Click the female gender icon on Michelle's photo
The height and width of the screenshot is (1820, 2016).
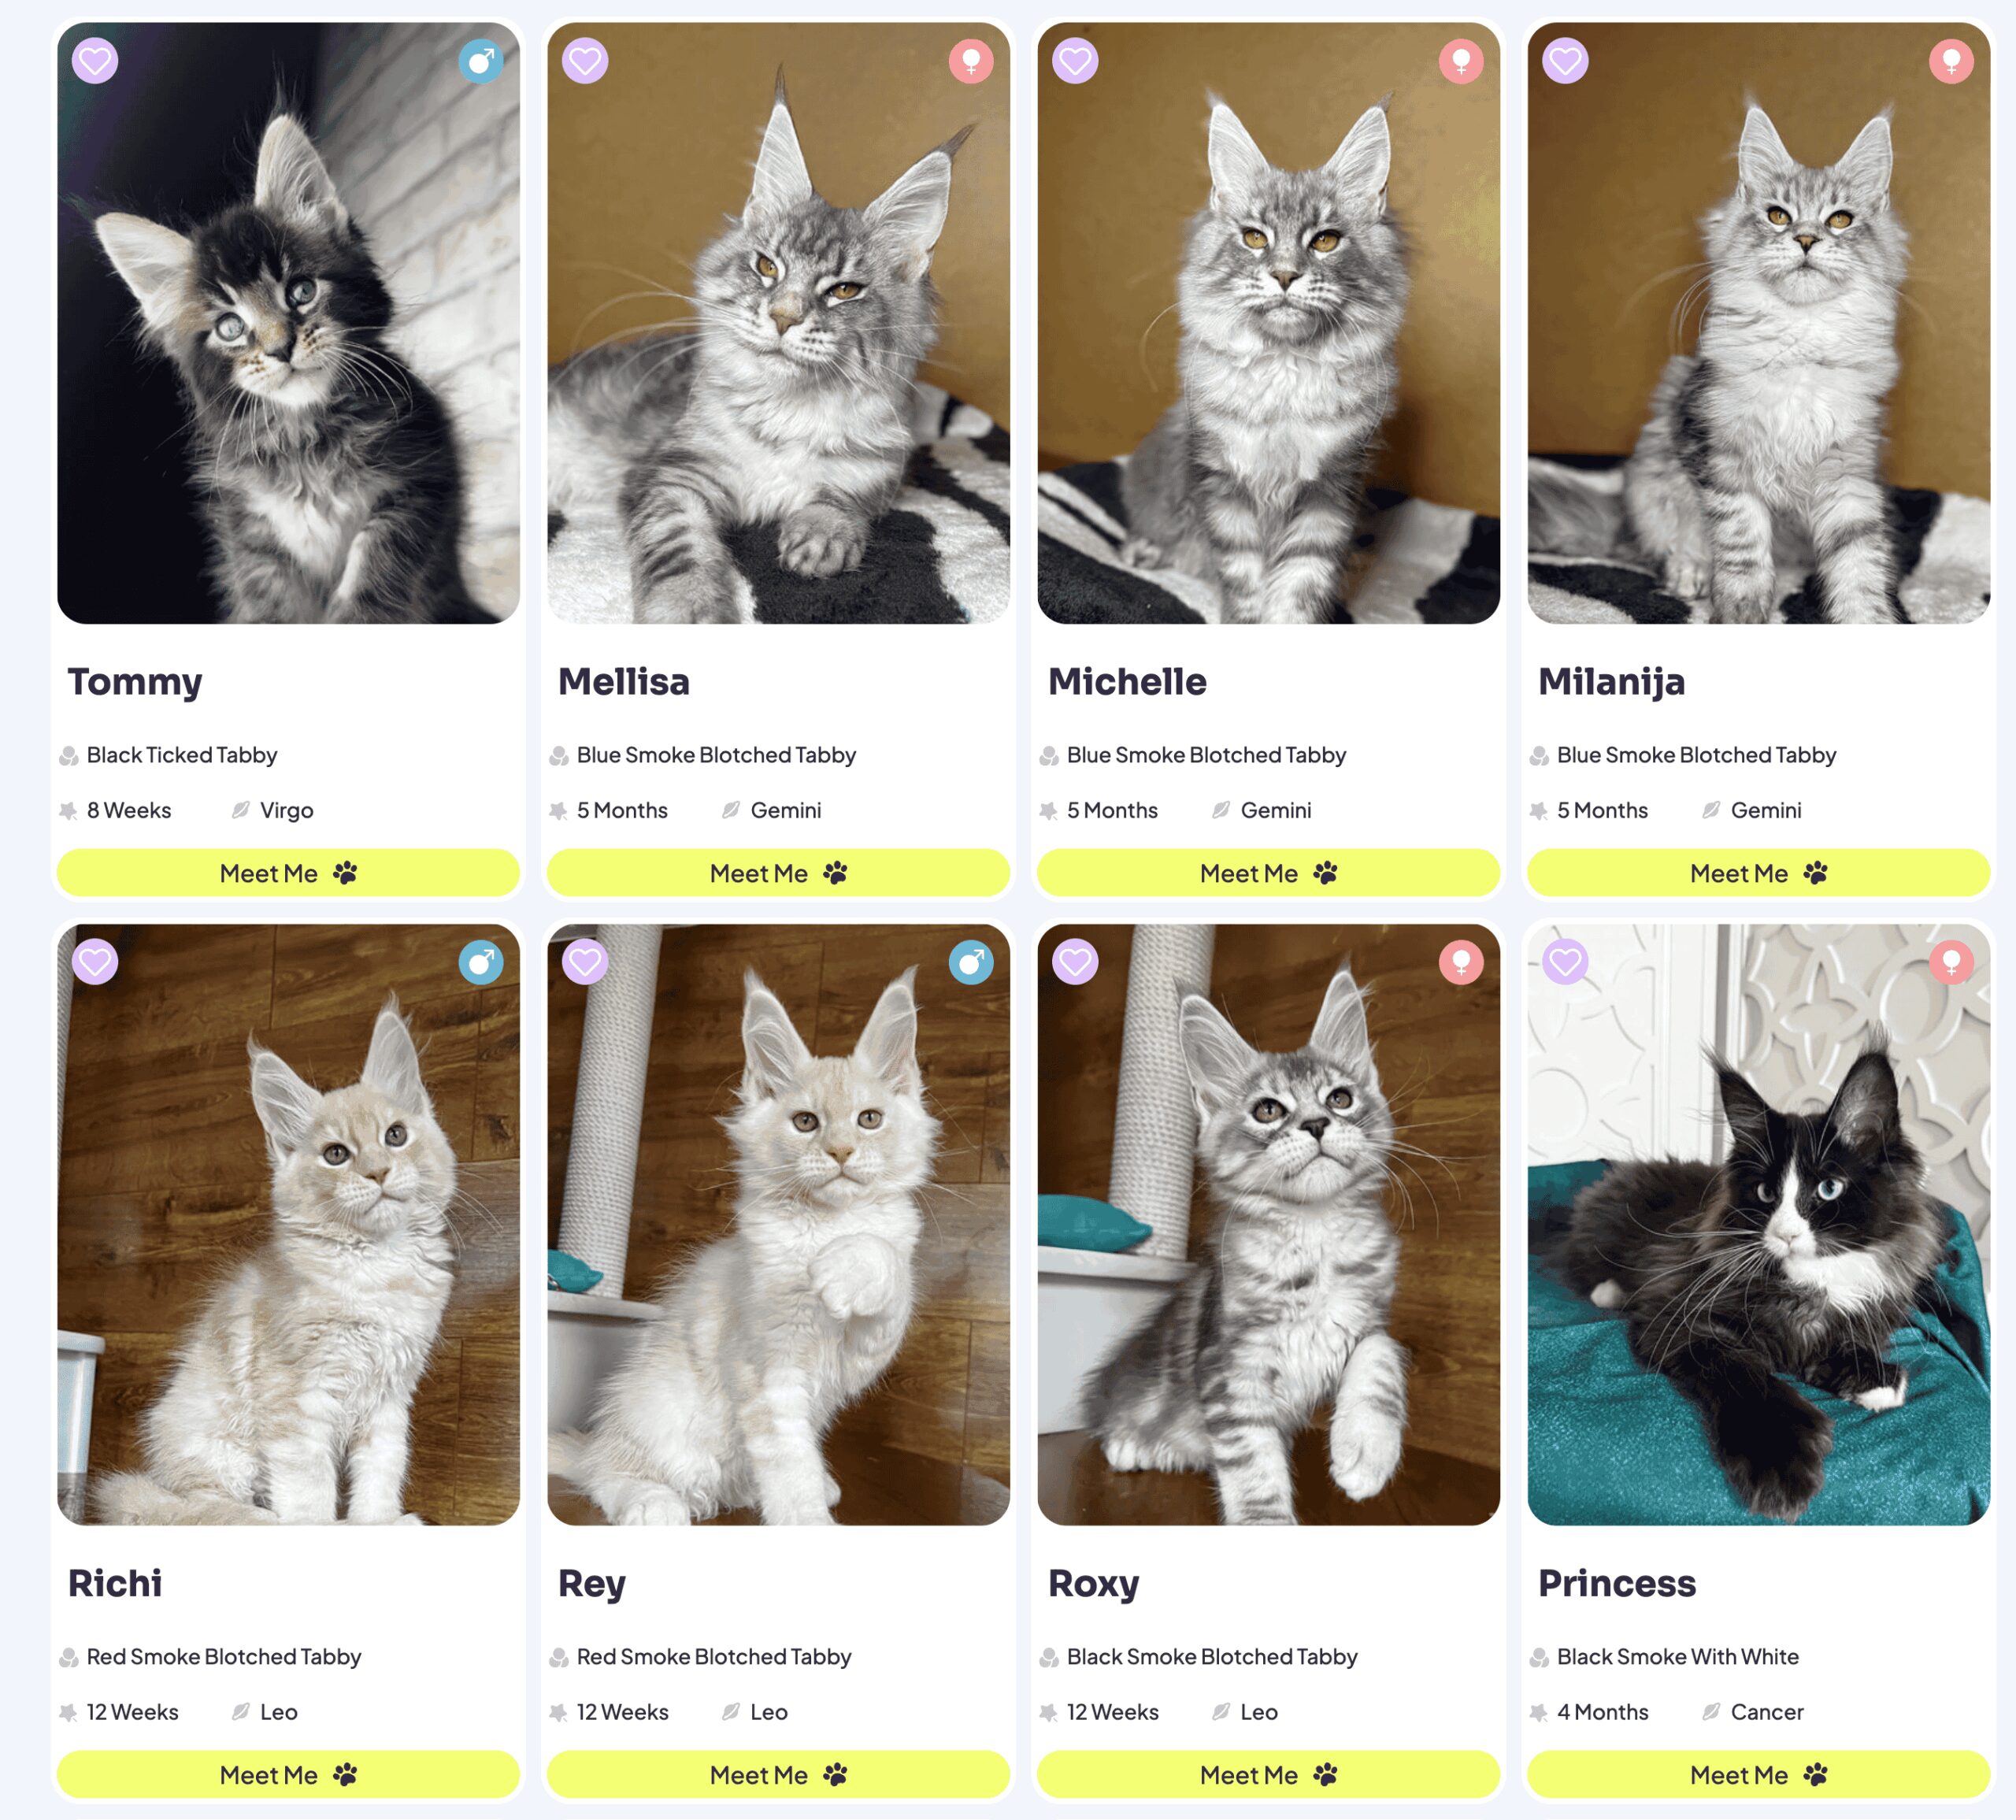tap(1461, 61)
